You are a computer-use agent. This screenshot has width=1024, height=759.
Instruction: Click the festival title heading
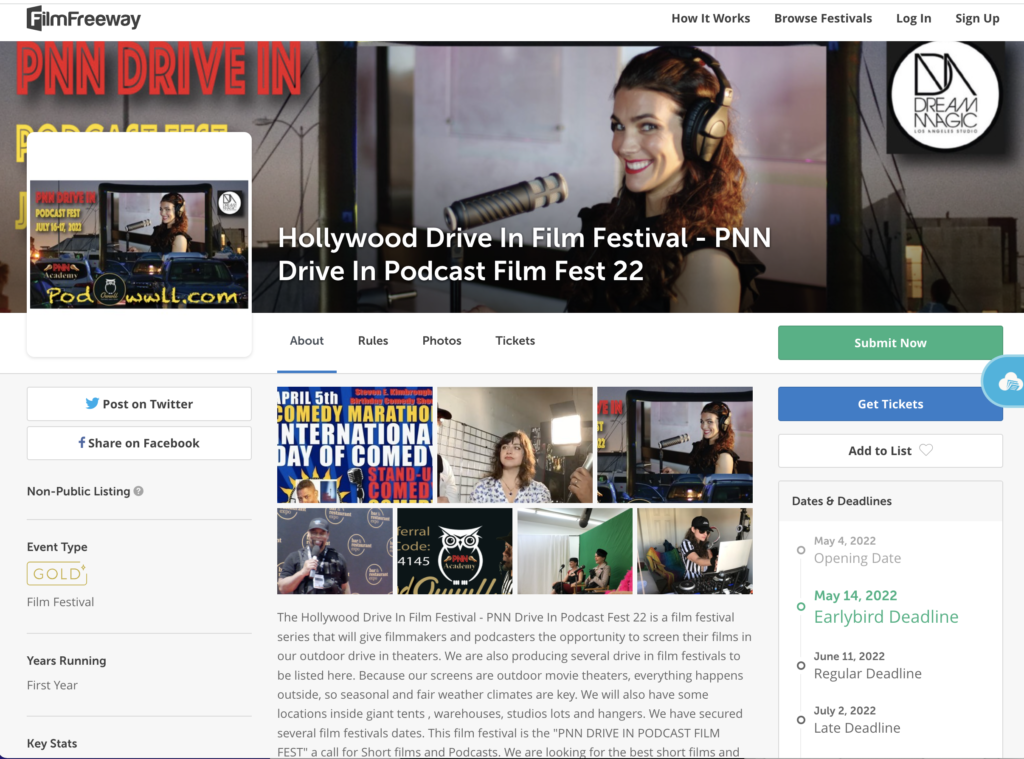point(524,254)
